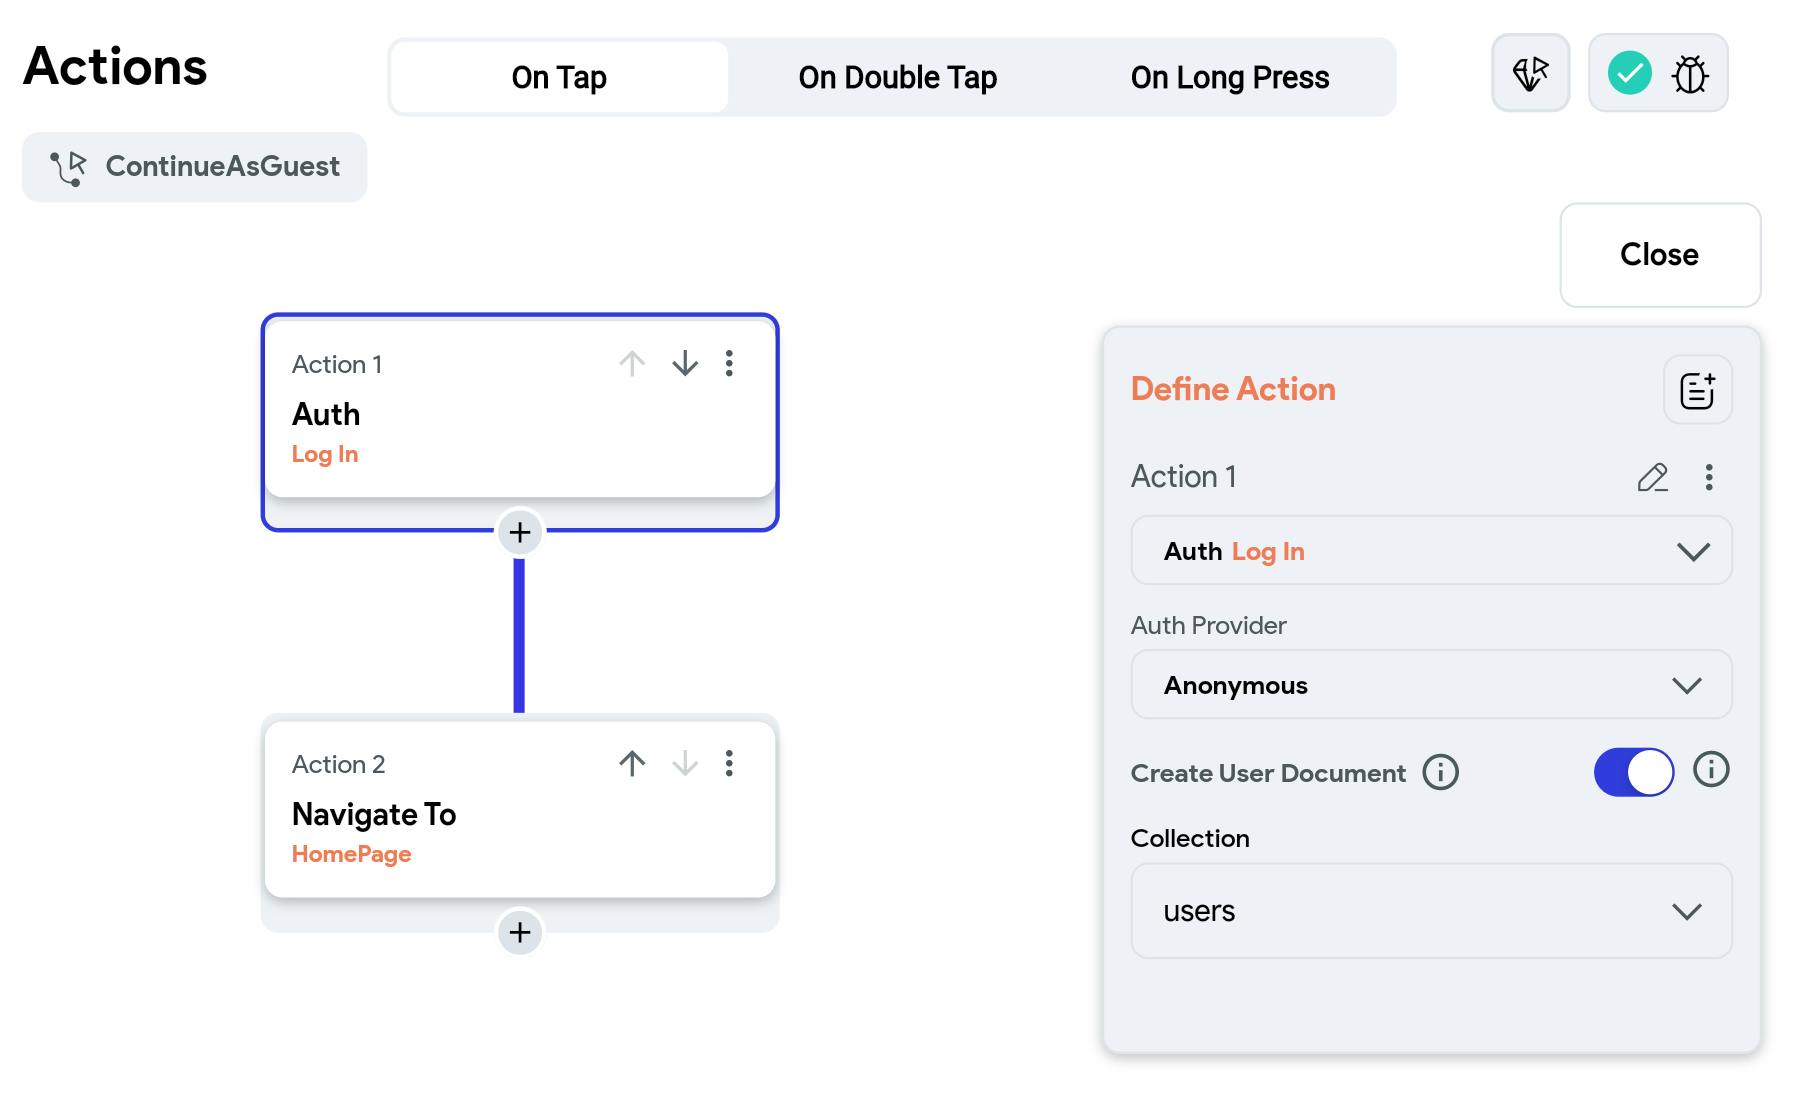
Task: Select the On Tap tab
Action: click(559, 77)
